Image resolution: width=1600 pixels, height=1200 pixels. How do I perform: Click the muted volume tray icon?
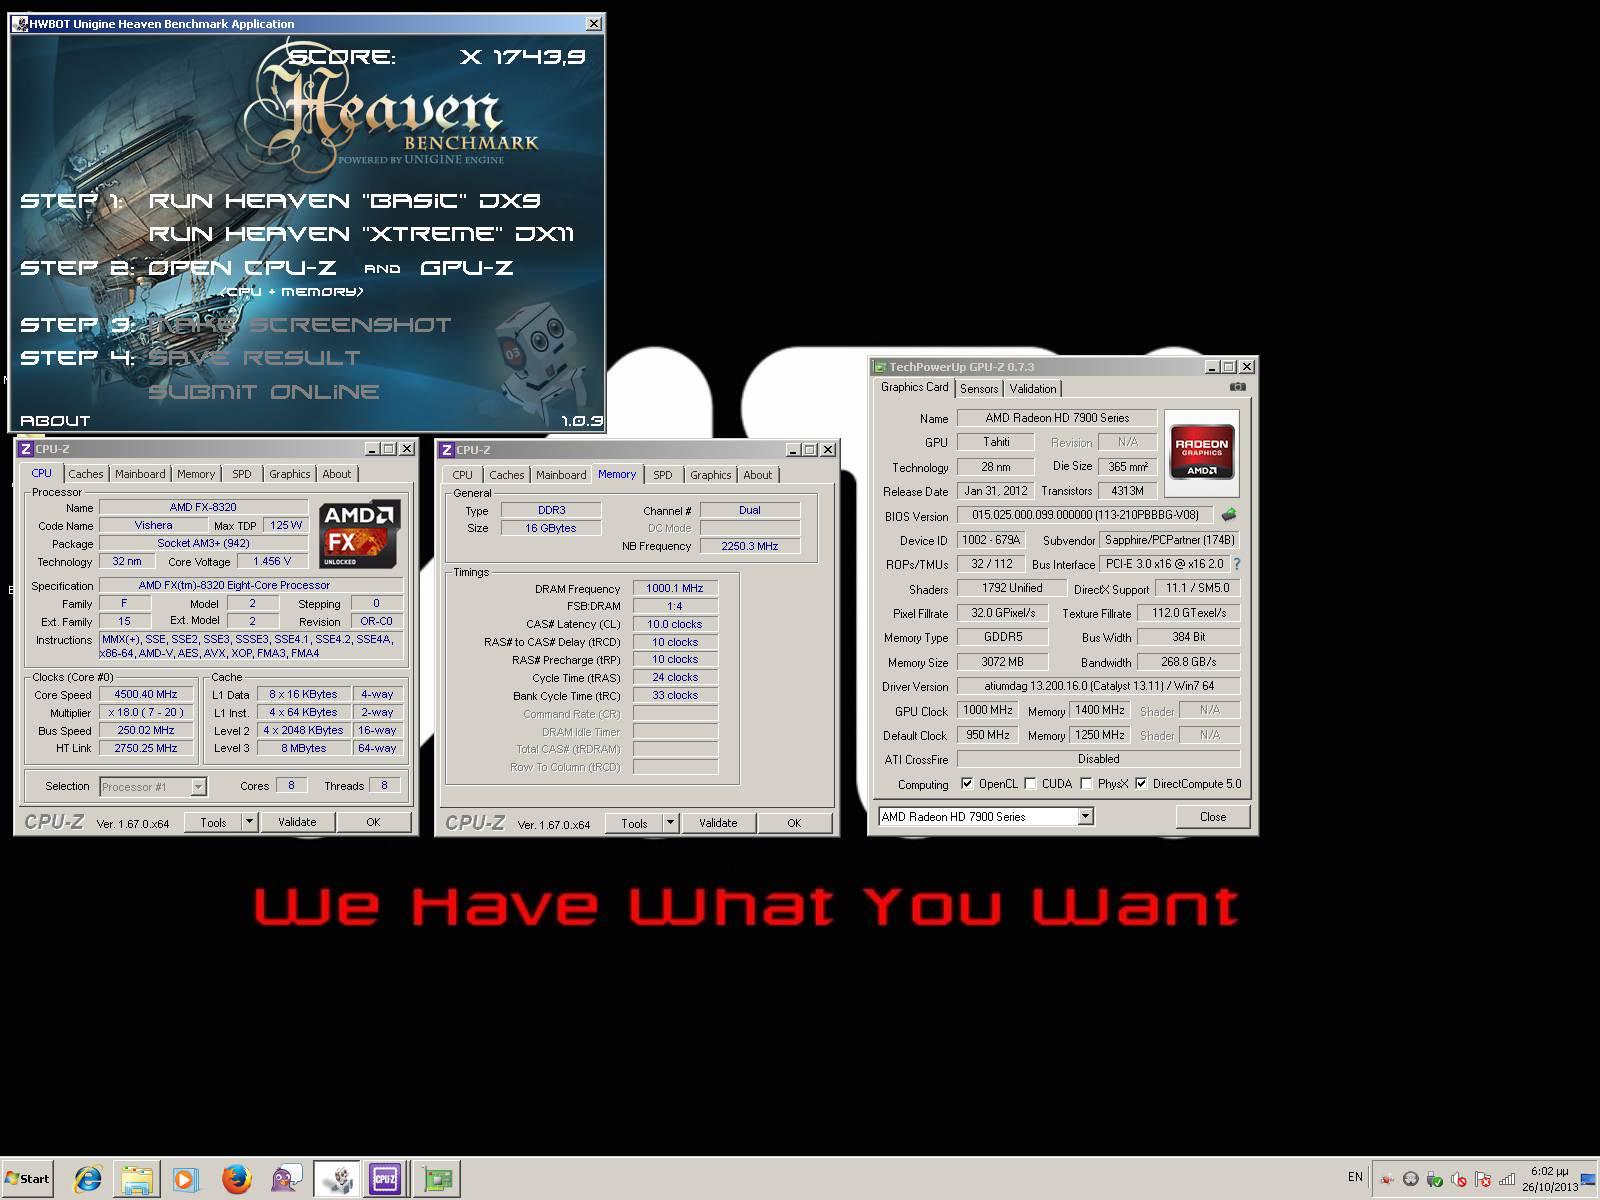tap(1458, 1180)
